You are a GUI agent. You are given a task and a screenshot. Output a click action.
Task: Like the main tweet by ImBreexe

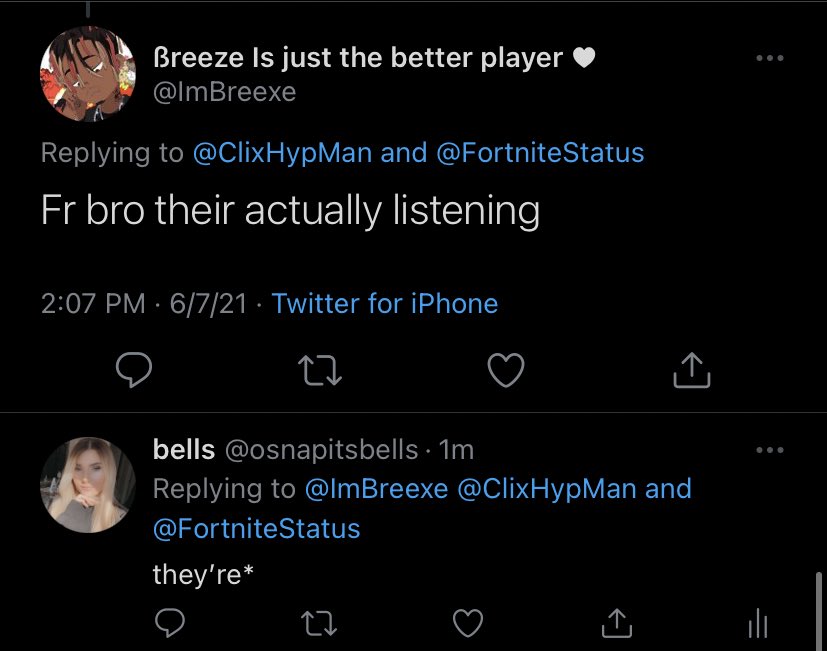[x=505, y=371]
